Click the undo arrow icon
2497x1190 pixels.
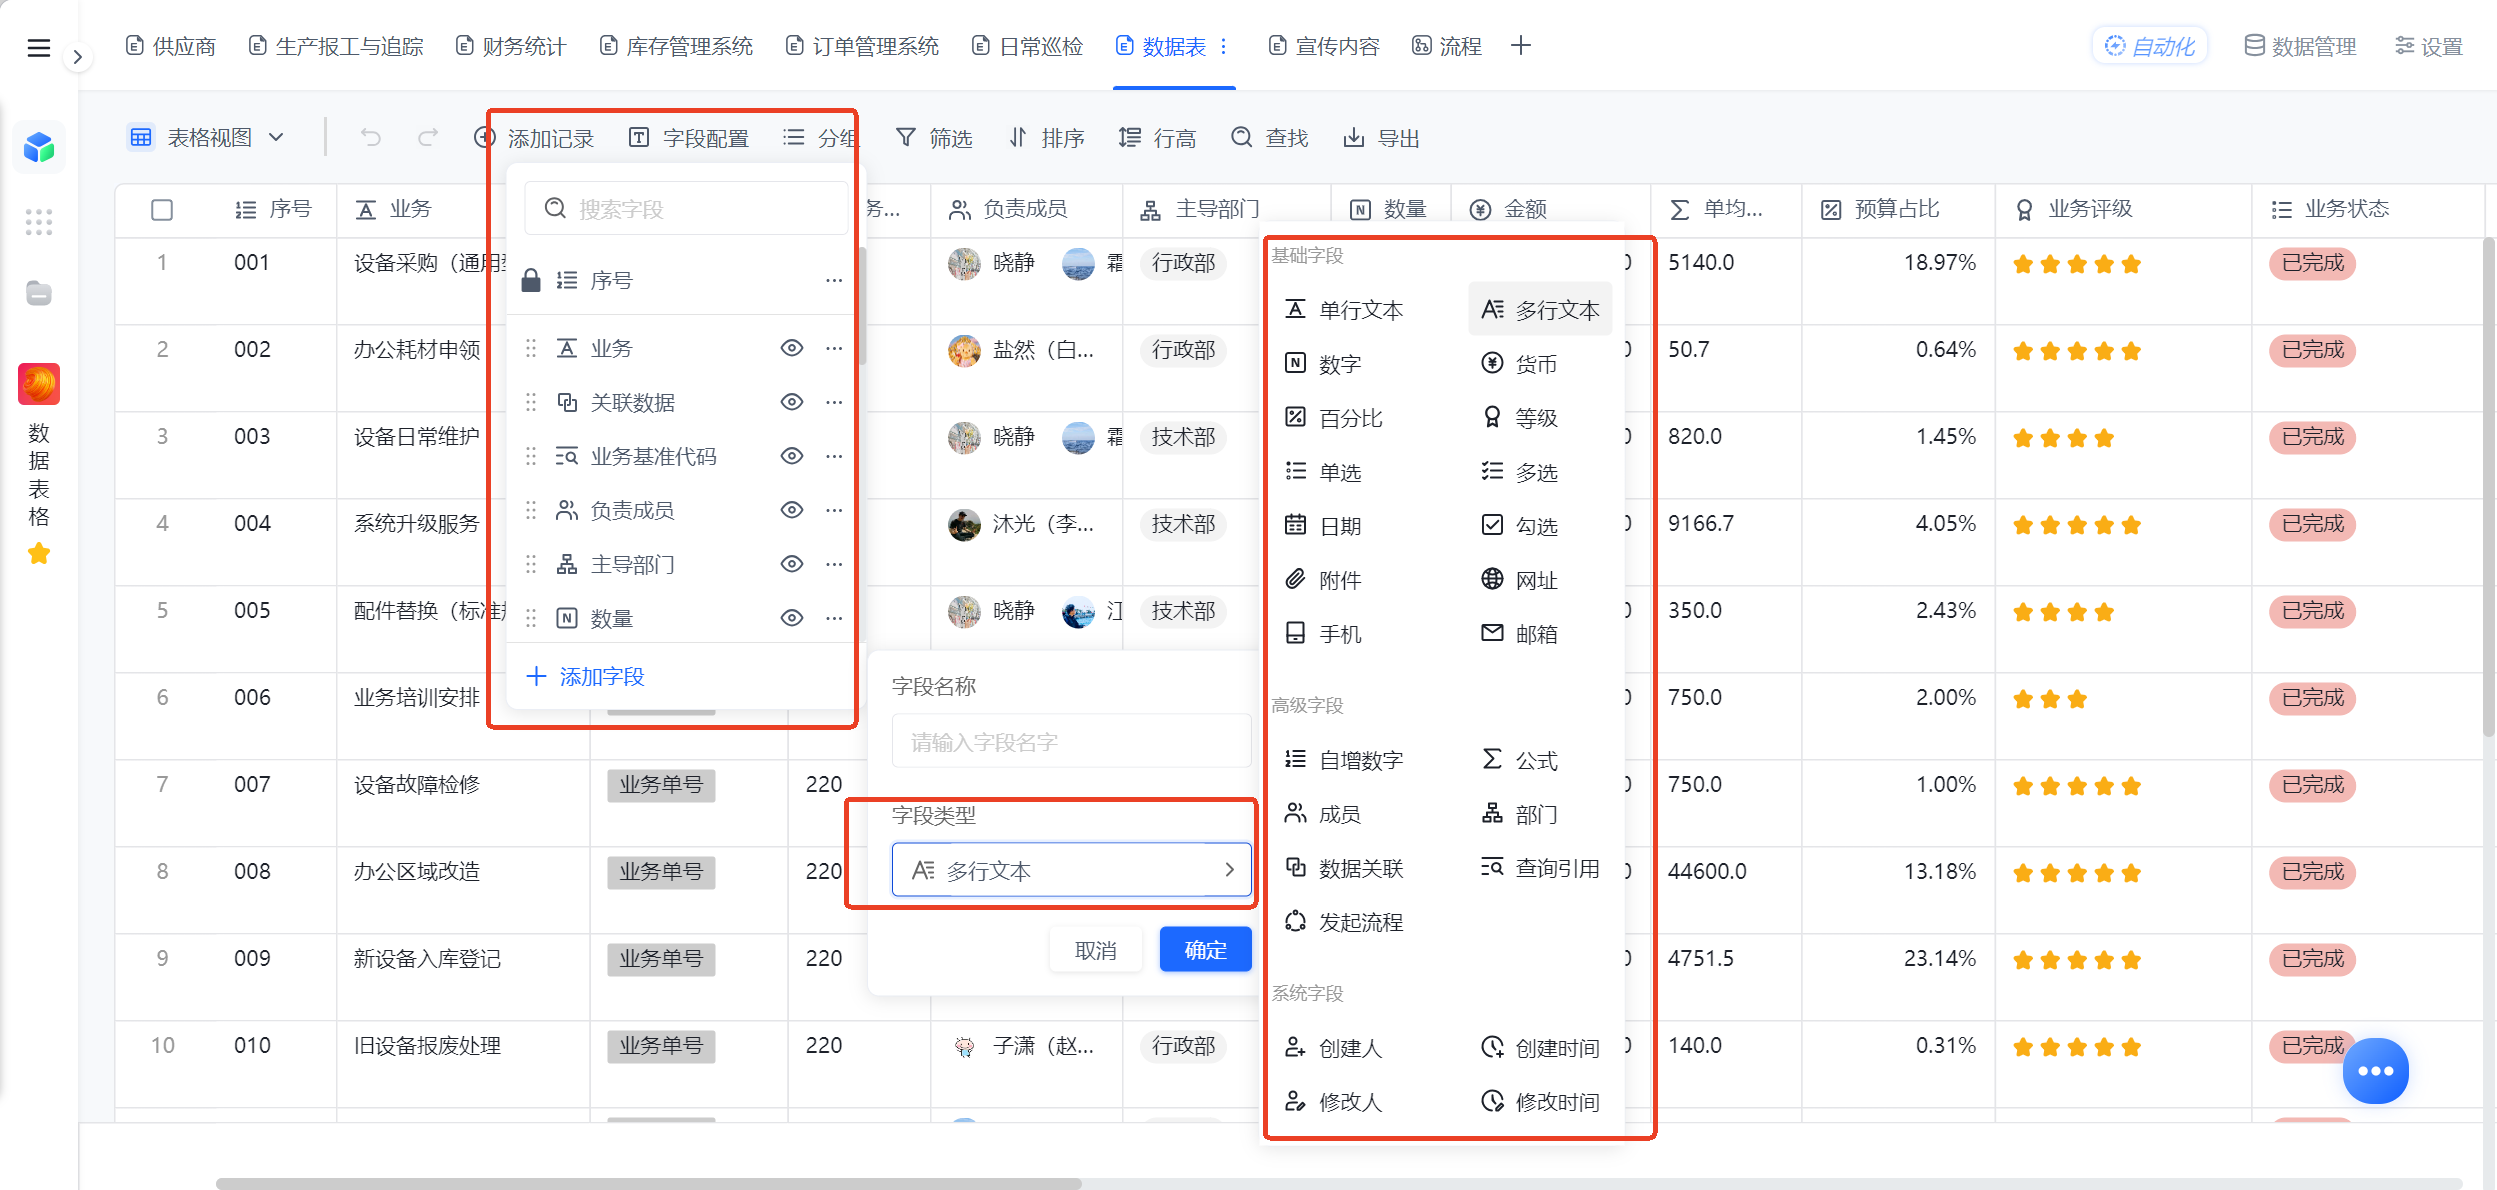[371, 137]
